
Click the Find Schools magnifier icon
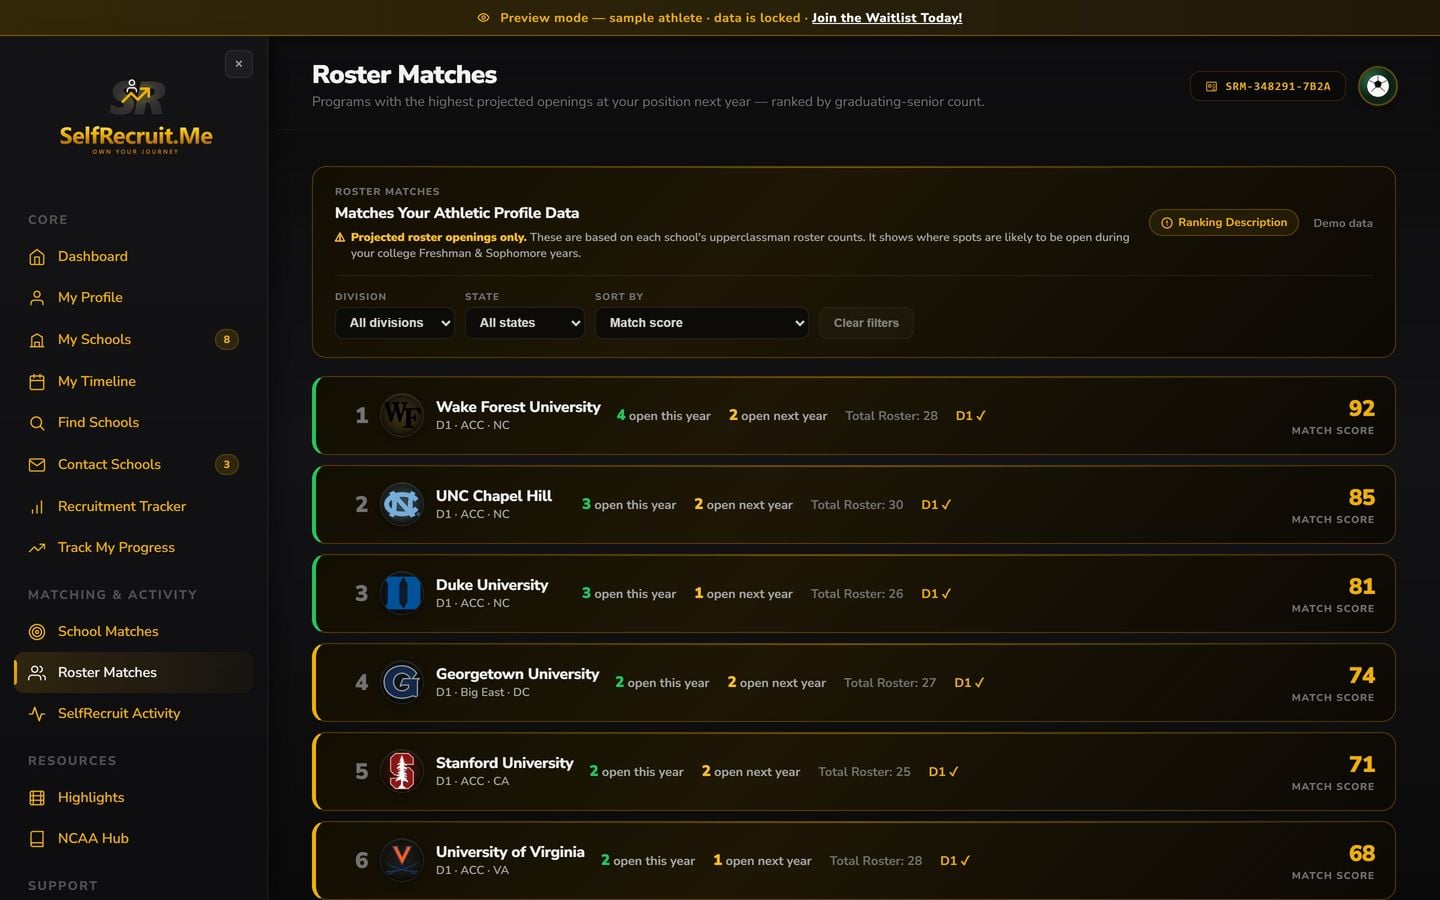coord(37,423)
